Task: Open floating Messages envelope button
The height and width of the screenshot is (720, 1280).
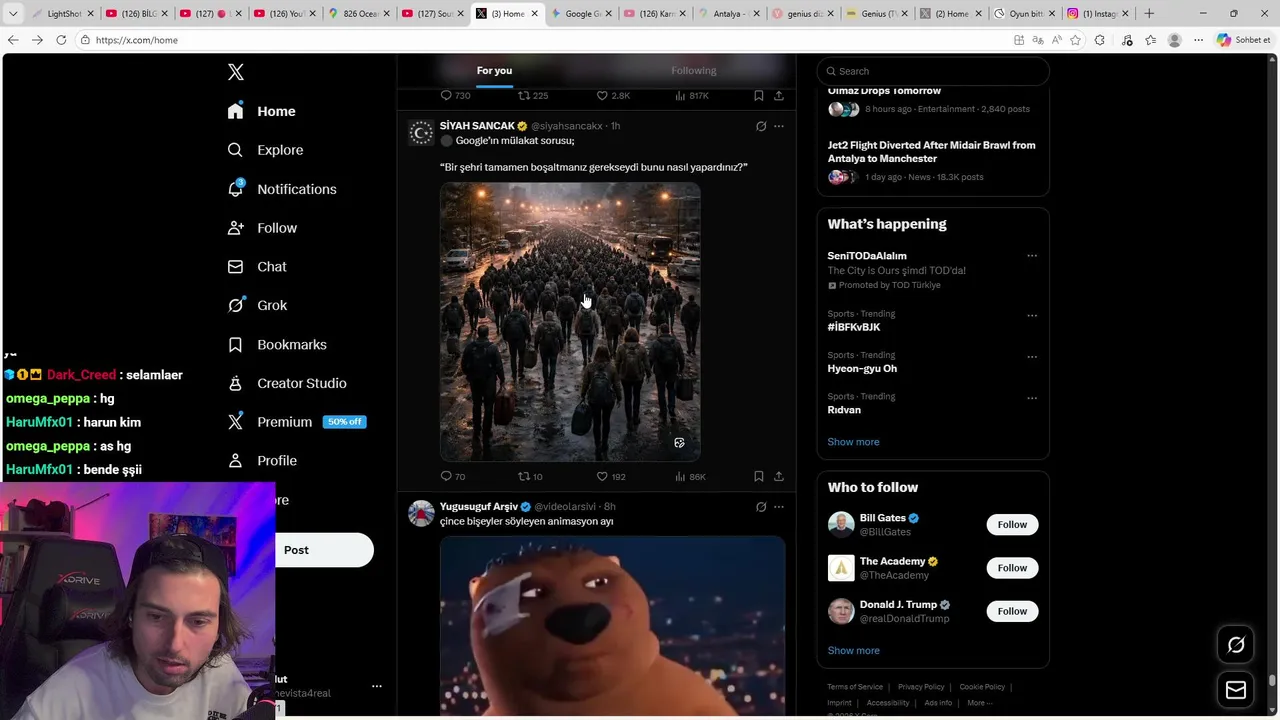Action: pyautogui.click(x=1236, y=690)
